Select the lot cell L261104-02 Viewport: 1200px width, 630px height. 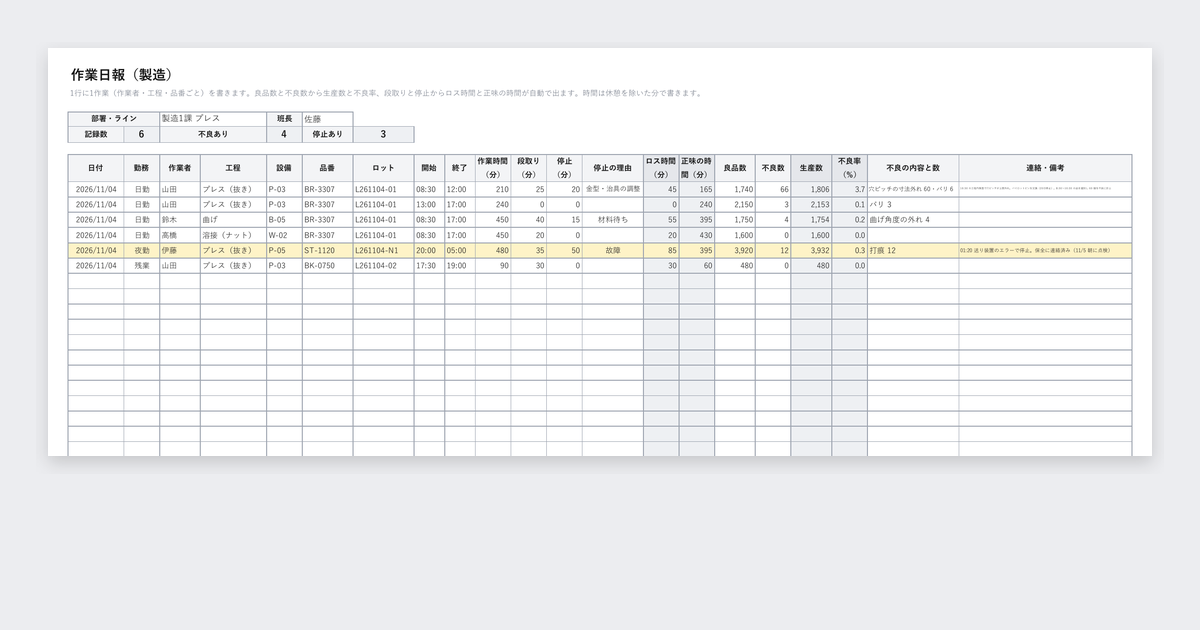[383, 266]
